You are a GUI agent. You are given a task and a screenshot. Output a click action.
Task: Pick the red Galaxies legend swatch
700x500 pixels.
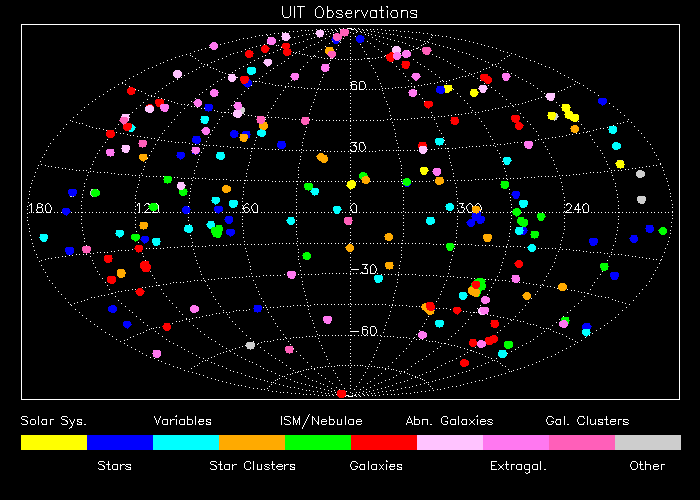pos(384,442)
